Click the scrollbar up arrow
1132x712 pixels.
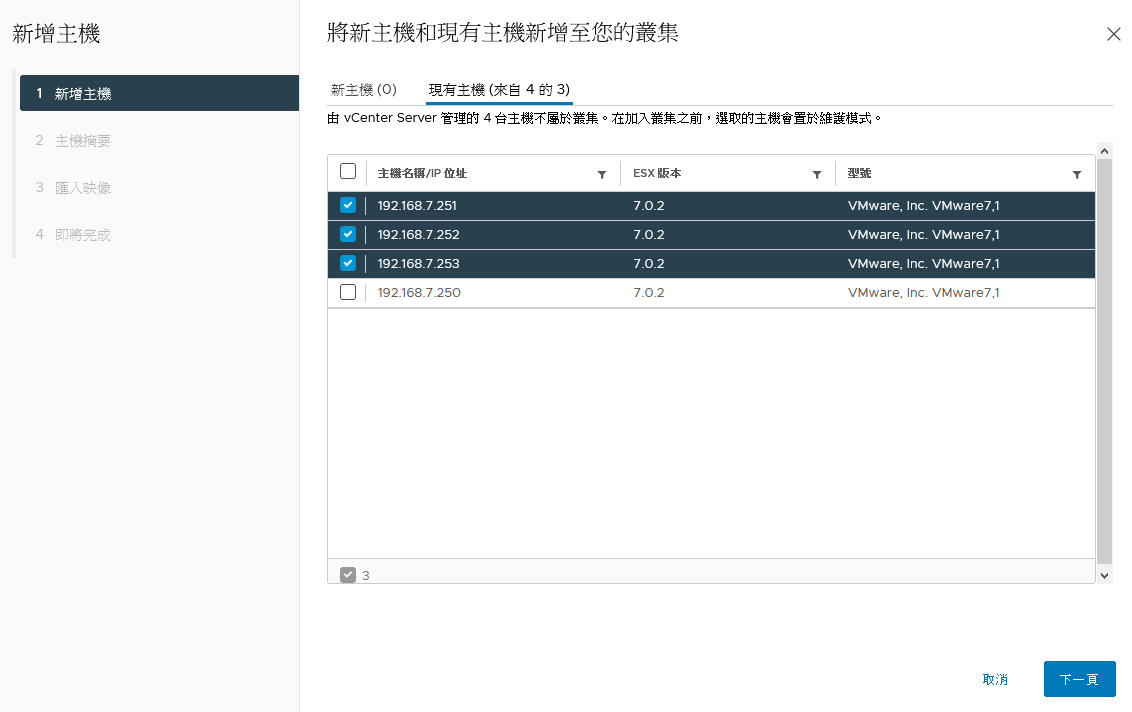1104,151
